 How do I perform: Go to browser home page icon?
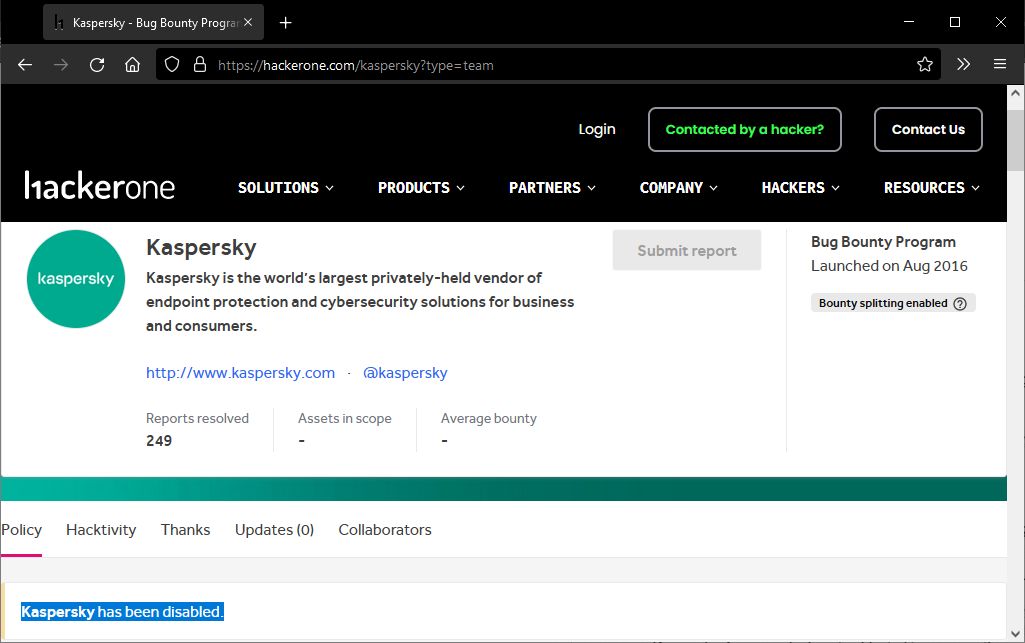click(x=132, y=65)
